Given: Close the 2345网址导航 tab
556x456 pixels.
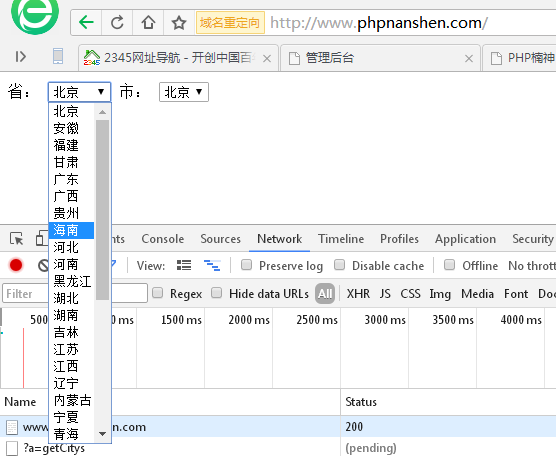Looking at the screenshot, I should (x=267, y=59).
